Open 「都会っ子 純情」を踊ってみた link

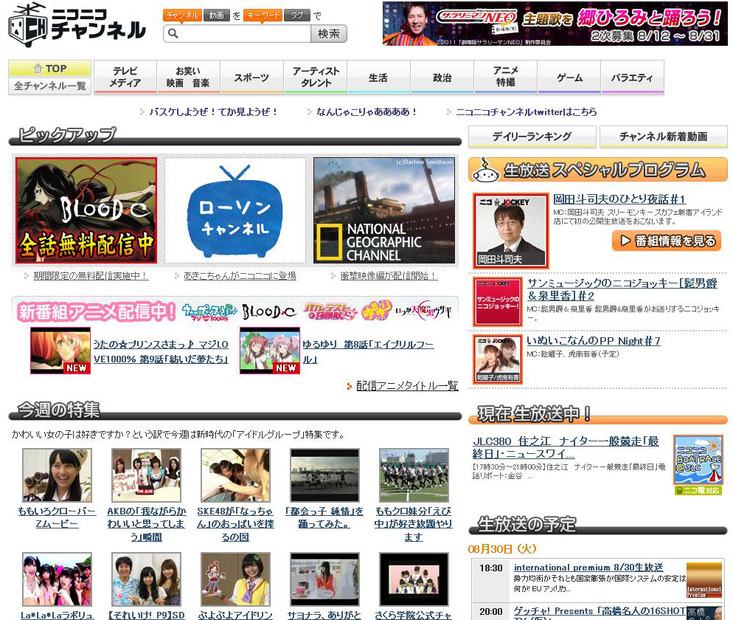coord(324,518)
